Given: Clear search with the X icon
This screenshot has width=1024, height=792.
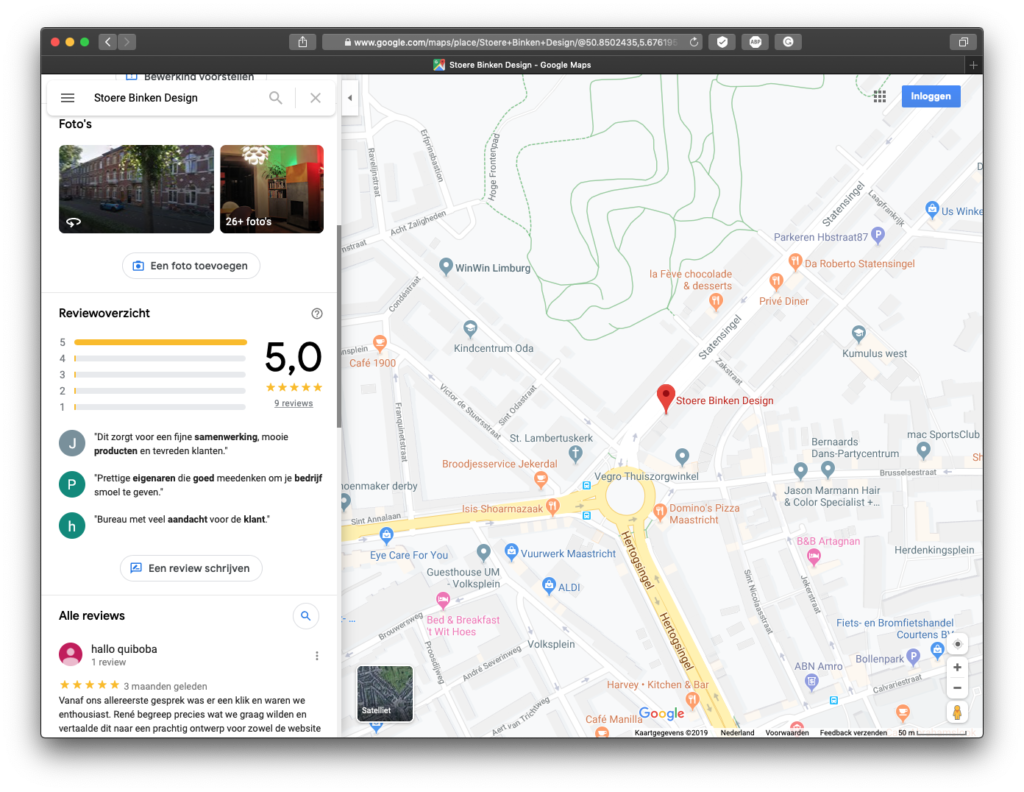Looking at the screenshot, I should point(315,98).
